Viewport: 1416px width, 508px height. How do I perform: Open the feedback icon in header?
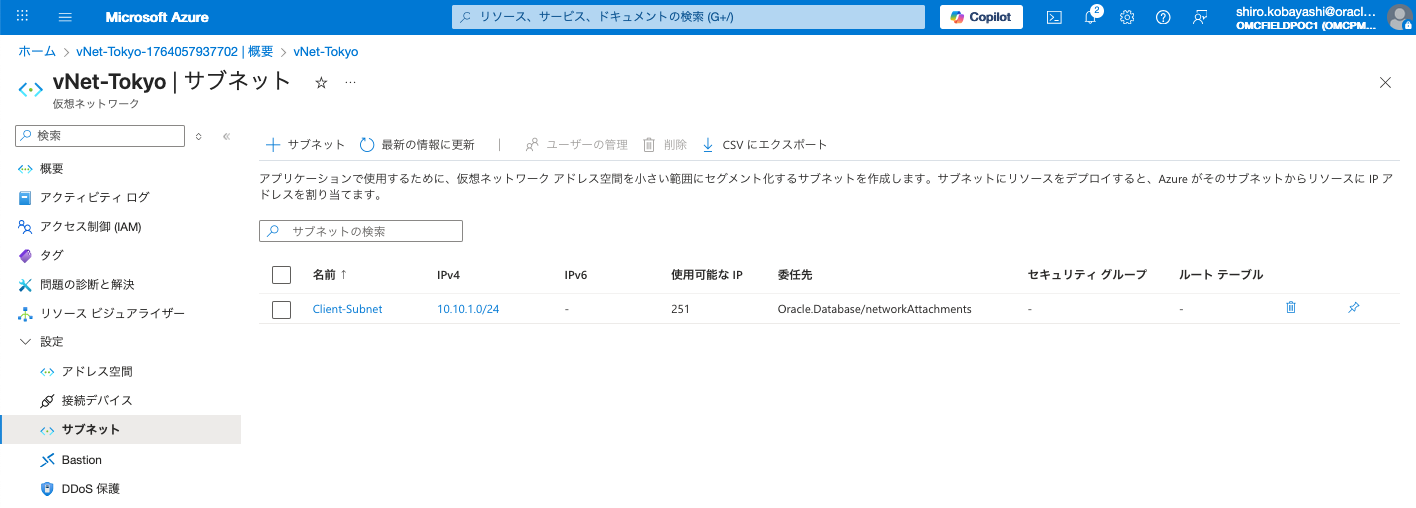click(x=1199, y=17)
